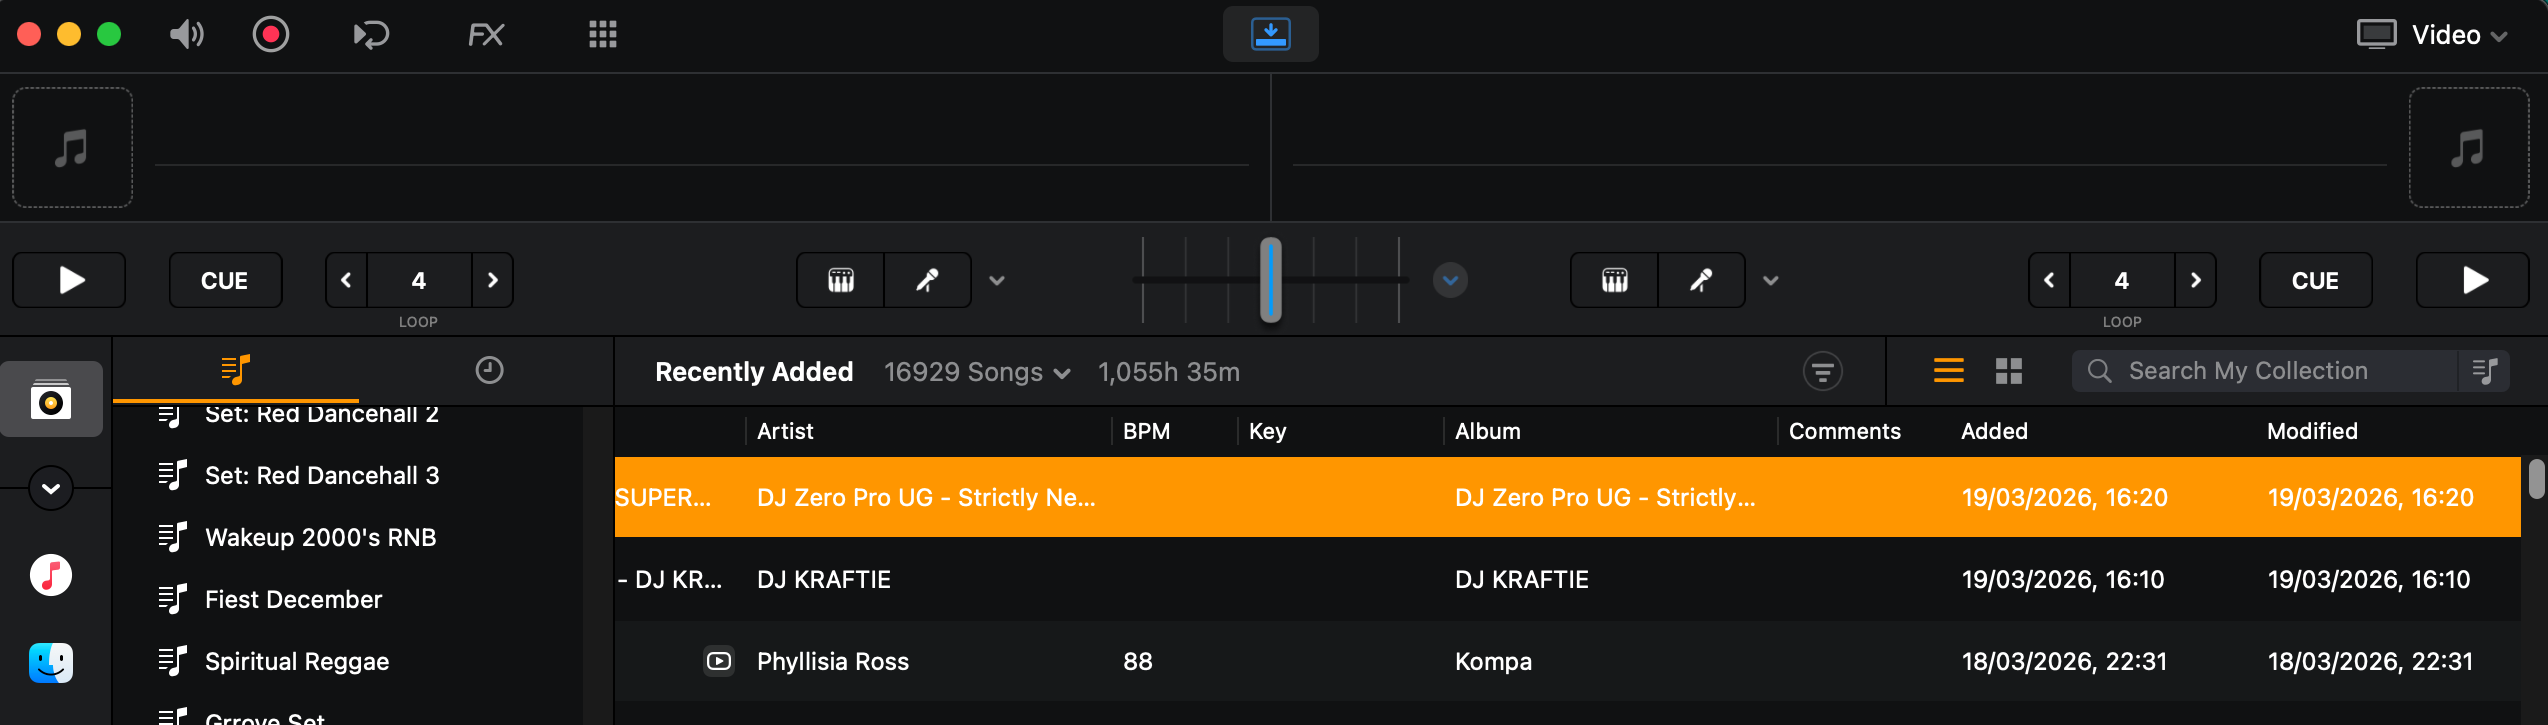
Task: Switch to the history clock tab
Action: click(489, 370)
